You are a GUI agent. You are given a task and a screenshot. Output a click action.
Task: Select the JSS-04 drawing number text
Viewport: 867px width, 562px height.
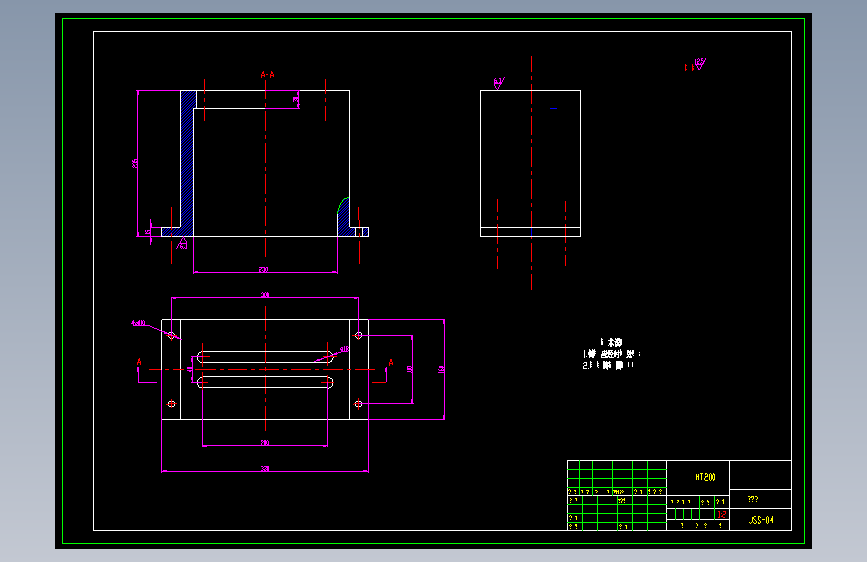coord(761,520)
